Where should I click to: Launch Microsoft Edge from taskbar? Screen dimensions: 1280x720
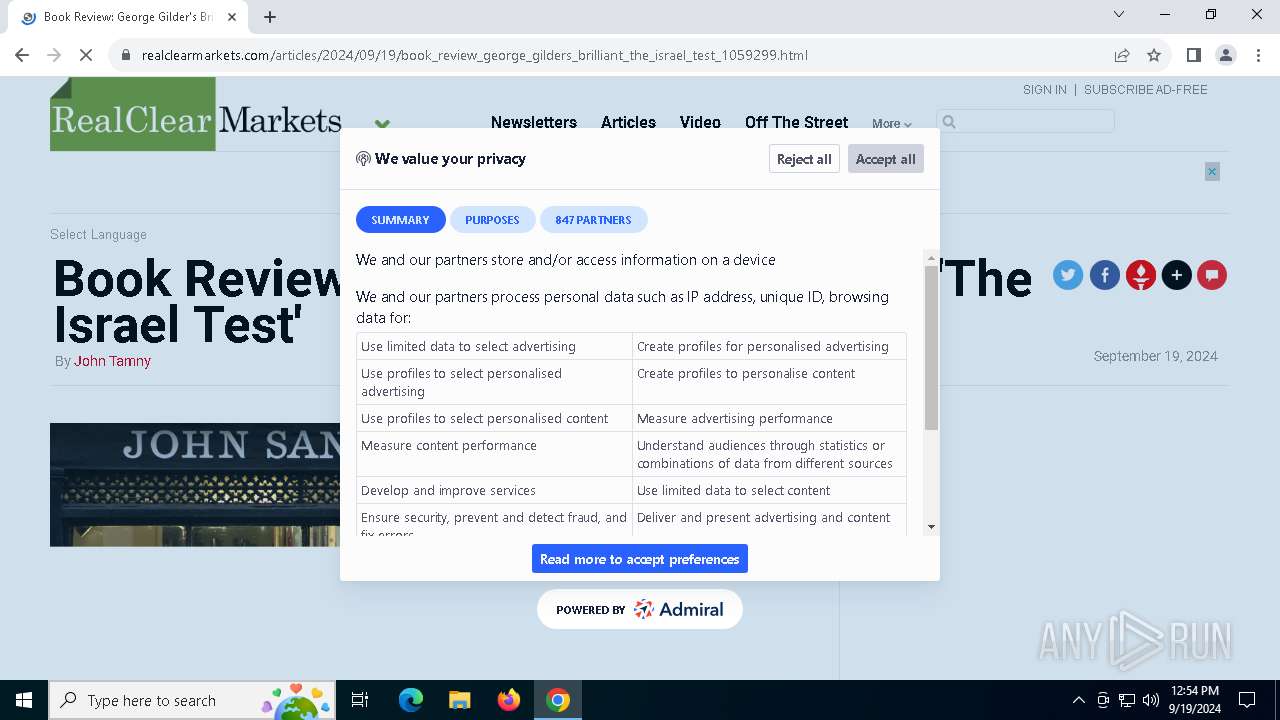click(411, 700)
